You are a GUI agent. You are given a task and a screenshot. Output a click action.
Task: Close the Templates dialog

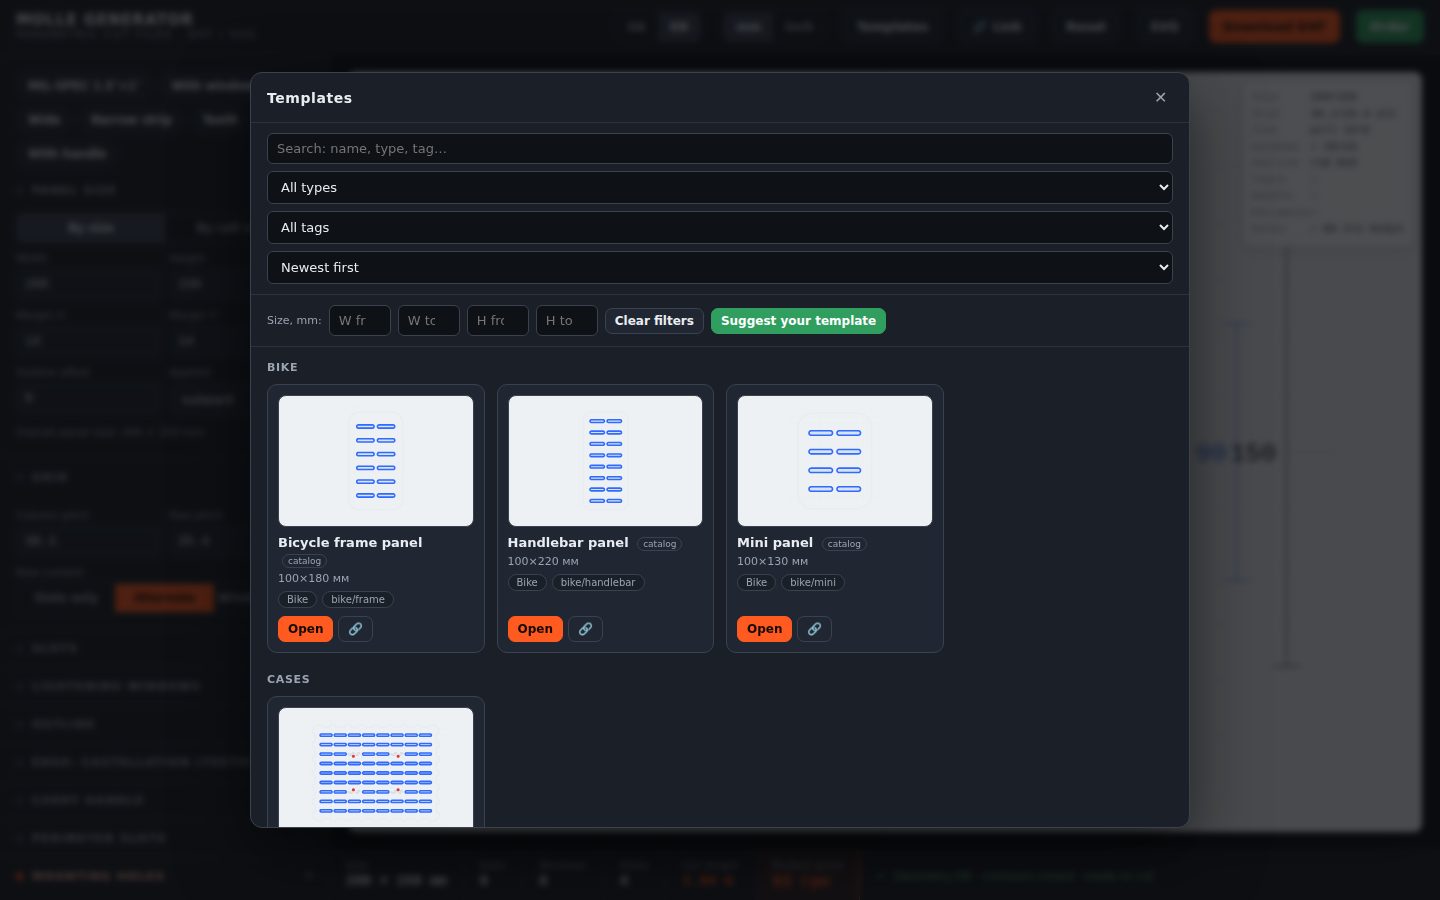point(1160,97)
